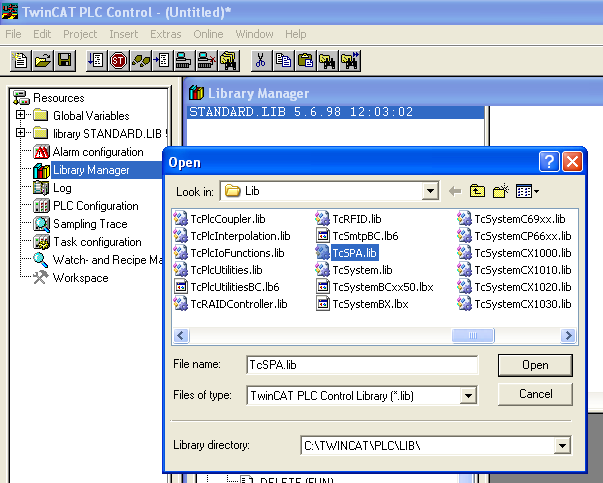Select the TcSystem.lib file

(x=362, y=270)
